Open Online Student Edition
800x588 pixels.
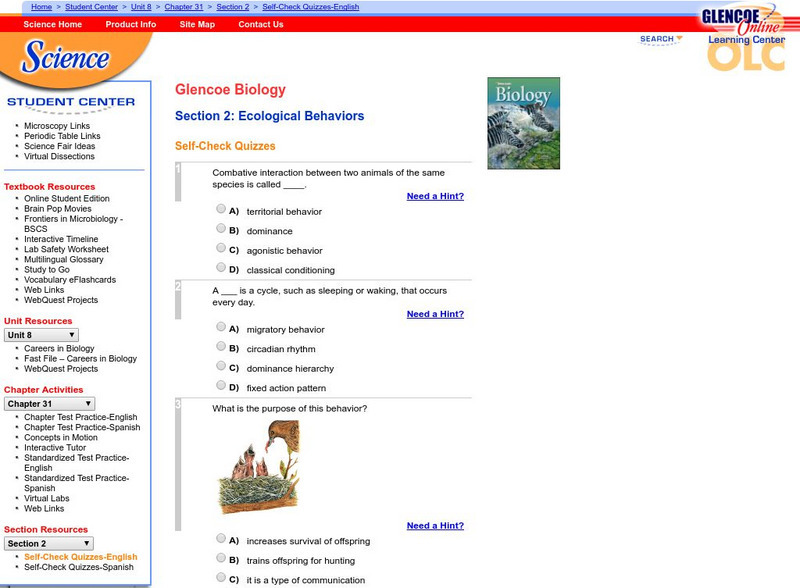[67, 198]
